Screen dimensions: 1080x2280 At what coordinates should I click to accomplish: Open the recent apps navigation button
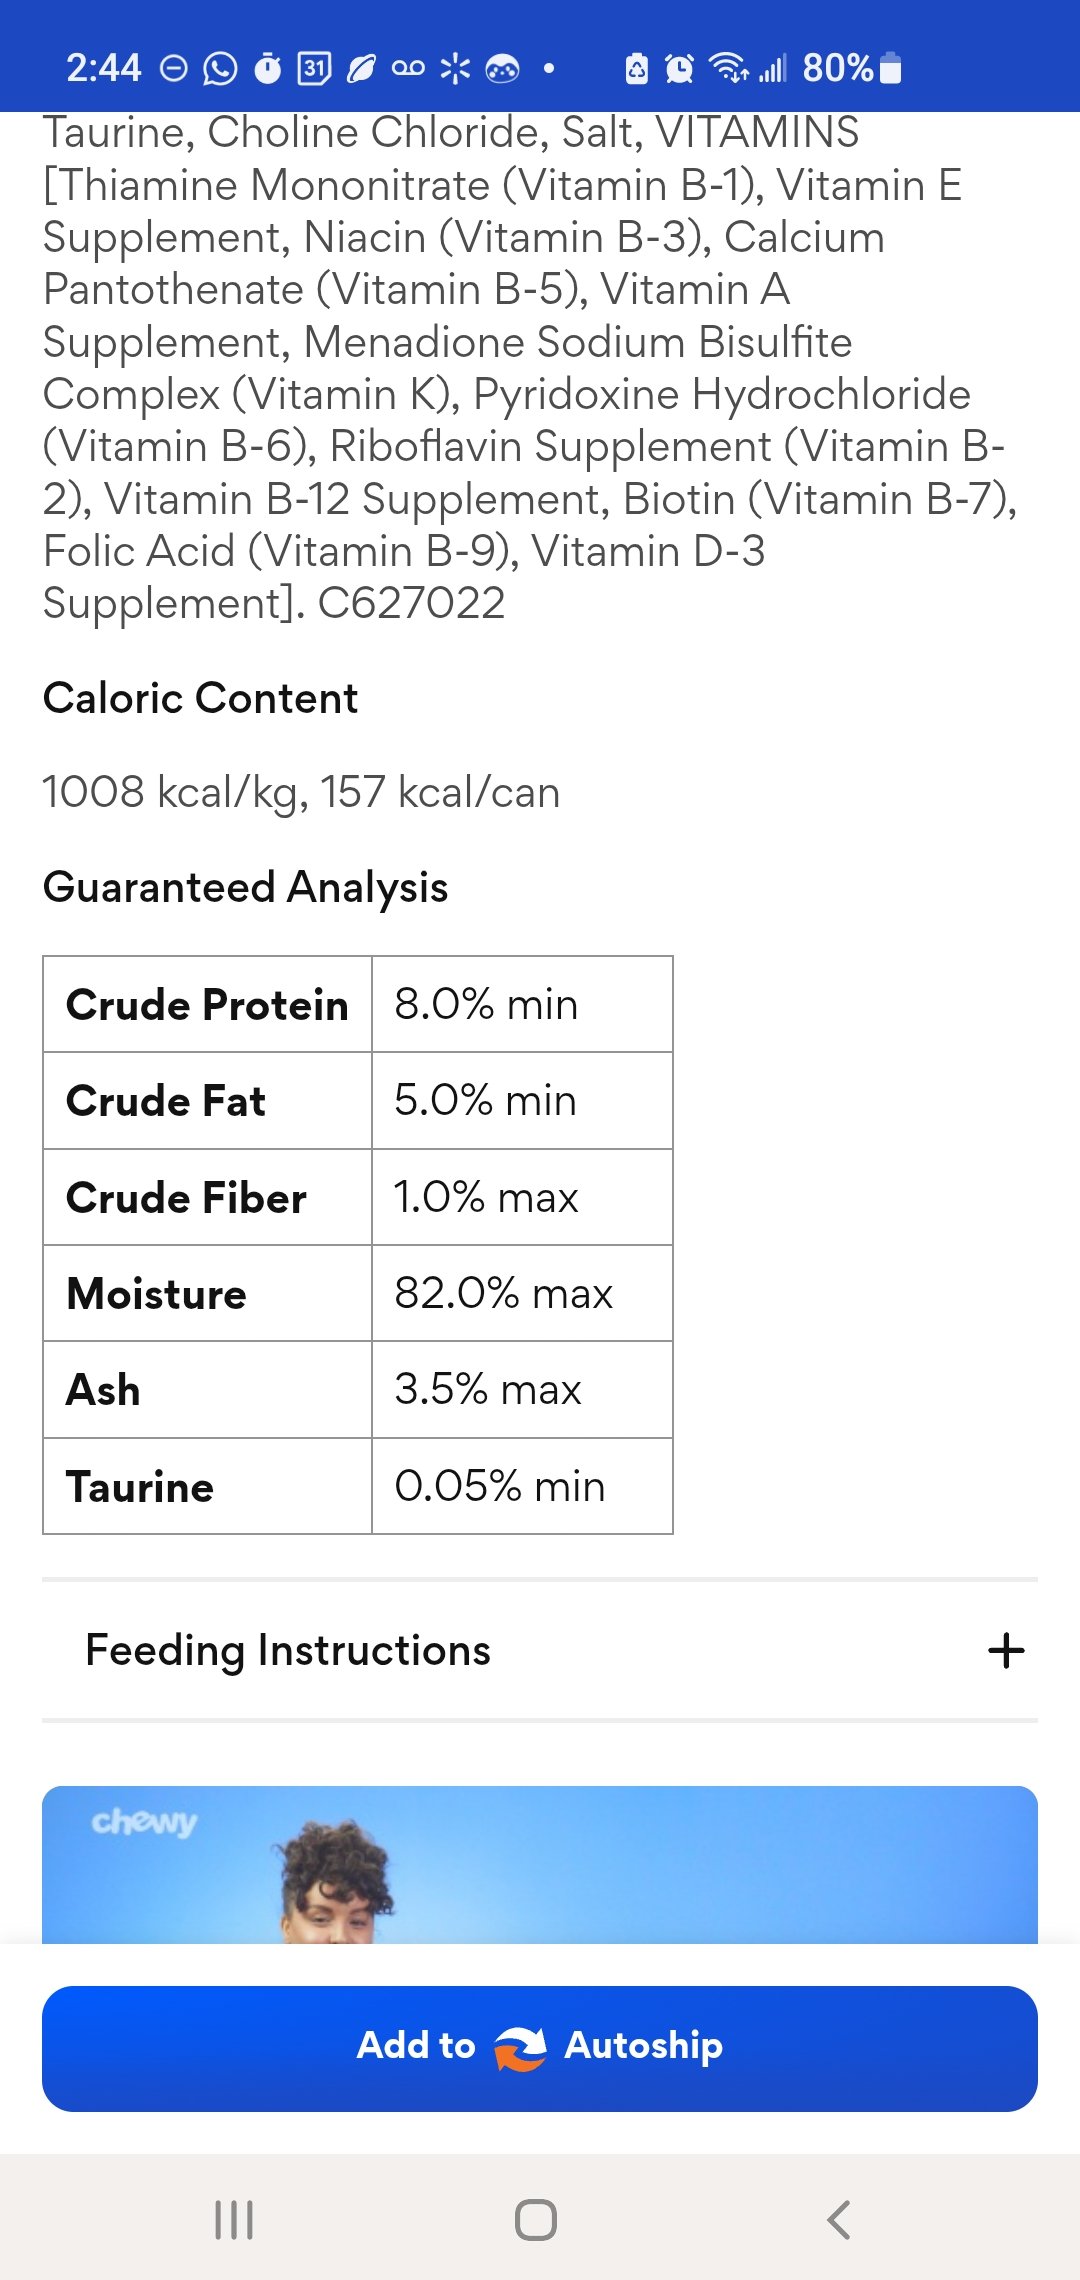point(234,2220)
